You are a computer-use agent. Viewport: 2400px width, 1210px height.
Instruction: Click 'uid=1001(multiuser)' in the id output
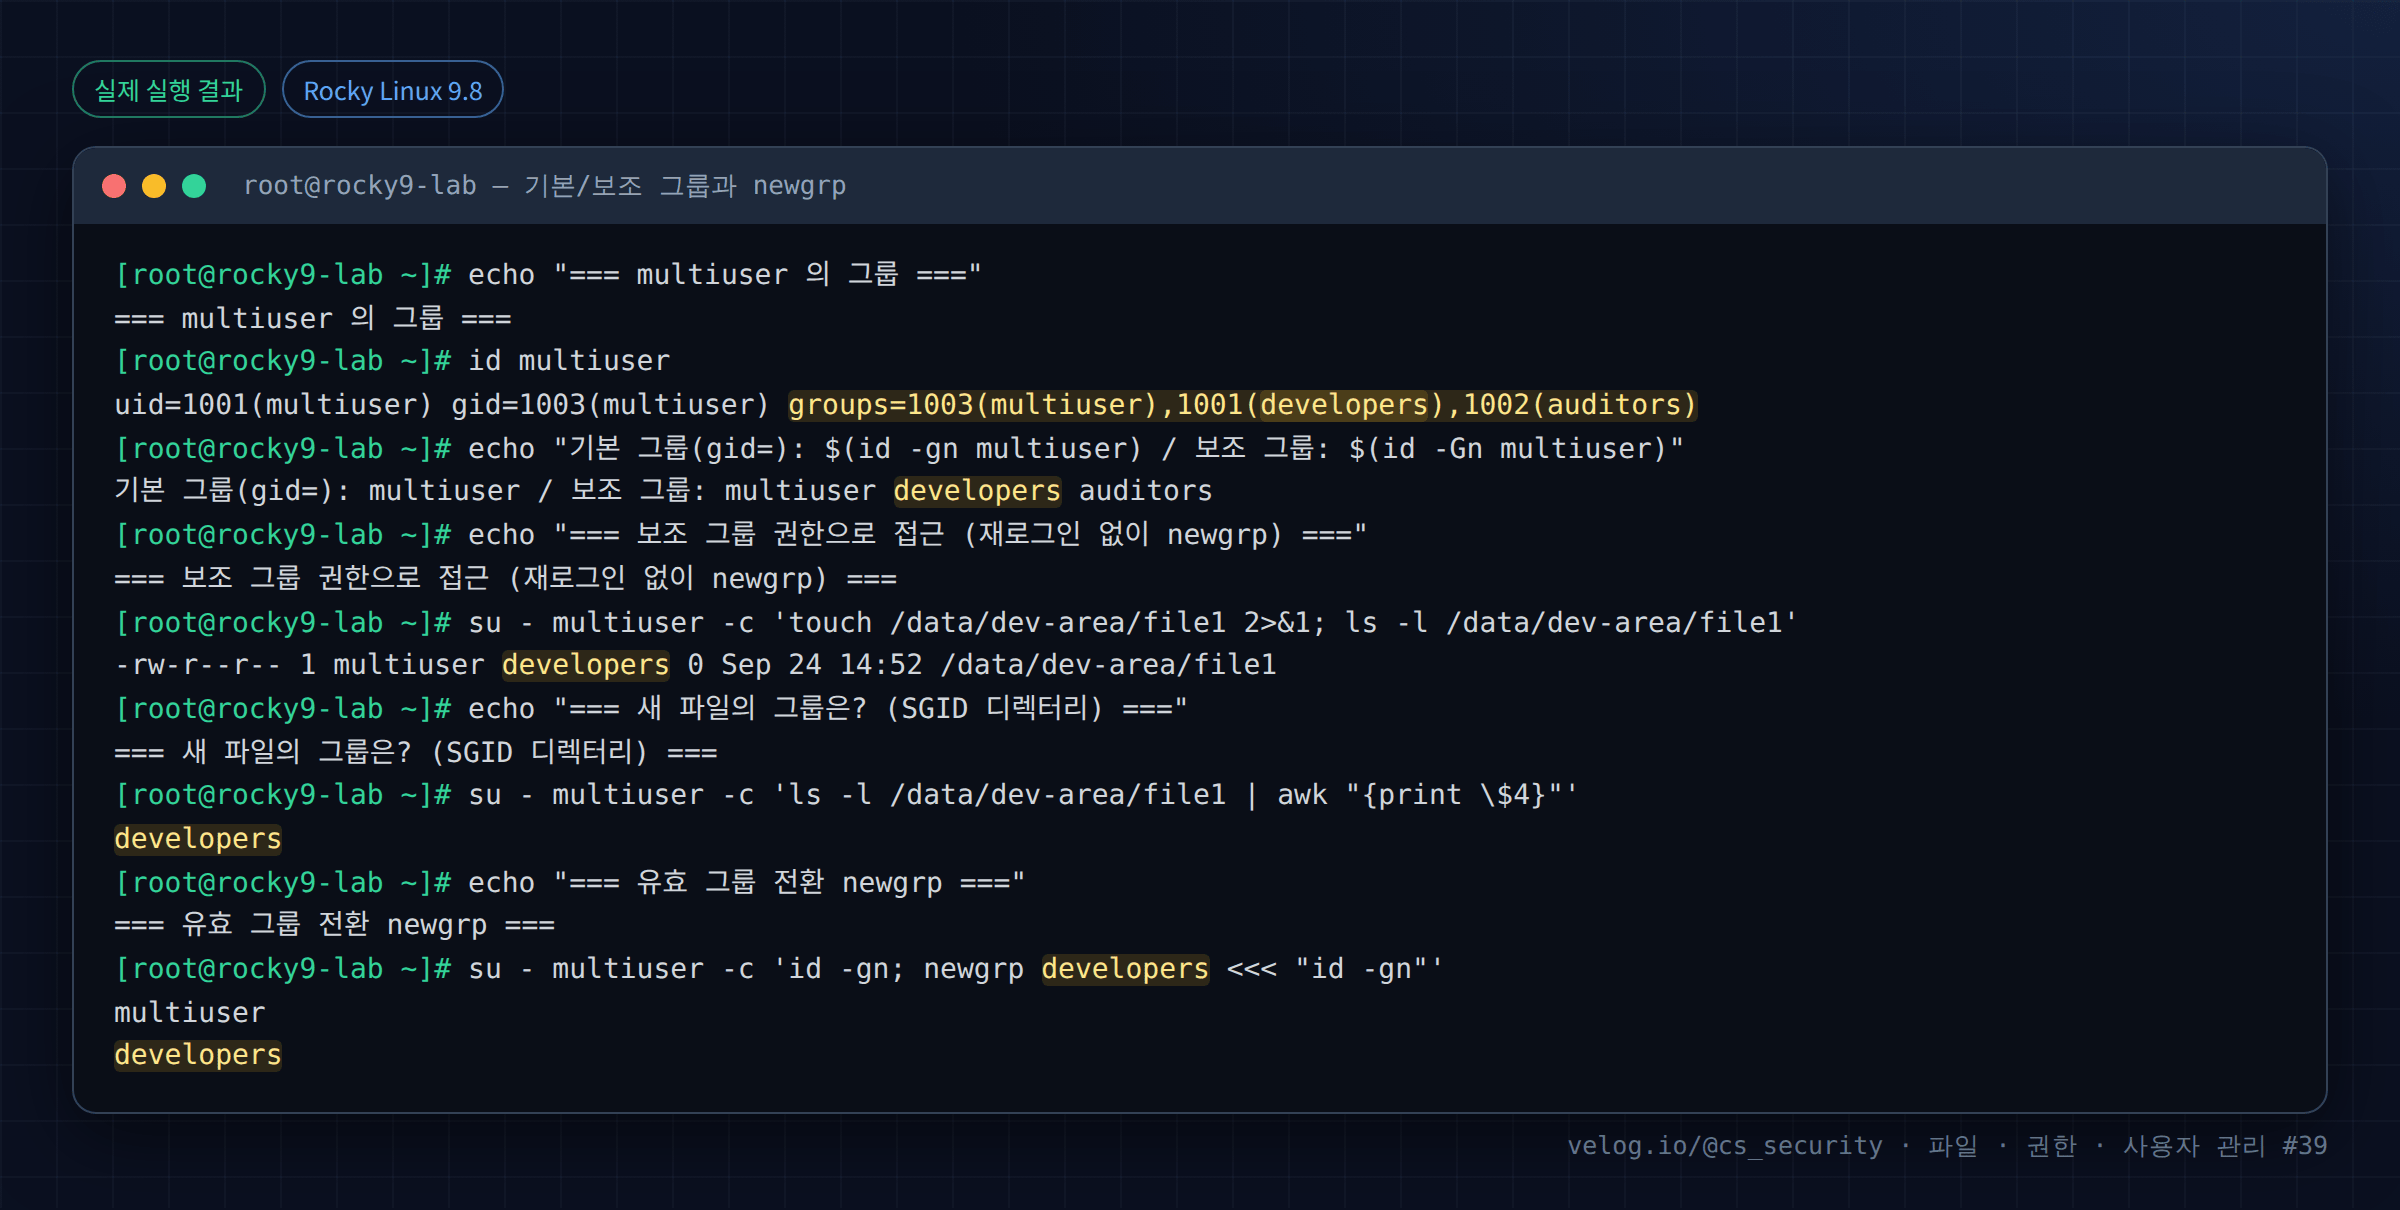point(273,405)
